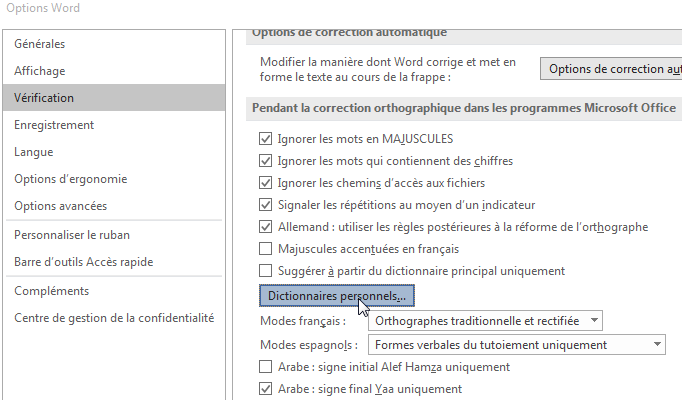Select the Enregistrement category
Screen dimensions: 682x400
54,125
